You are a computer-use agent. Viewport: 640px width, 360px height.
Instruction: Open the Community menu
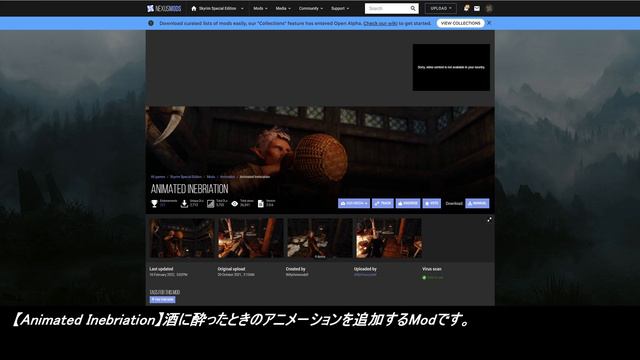[x=311, y=8]
